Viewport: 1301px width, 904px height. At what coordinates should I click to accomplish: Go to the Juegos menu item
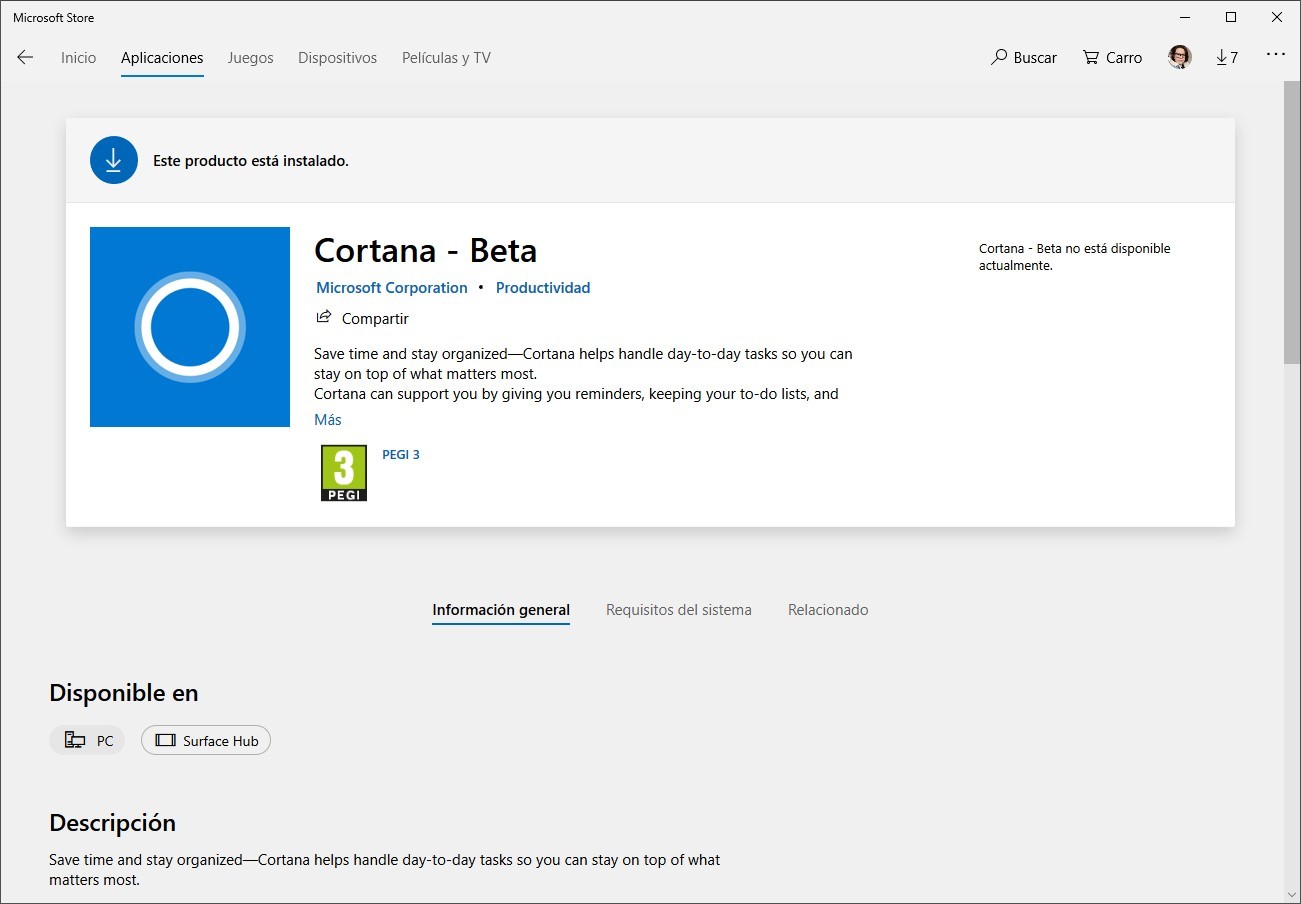[x=250, y=57]
